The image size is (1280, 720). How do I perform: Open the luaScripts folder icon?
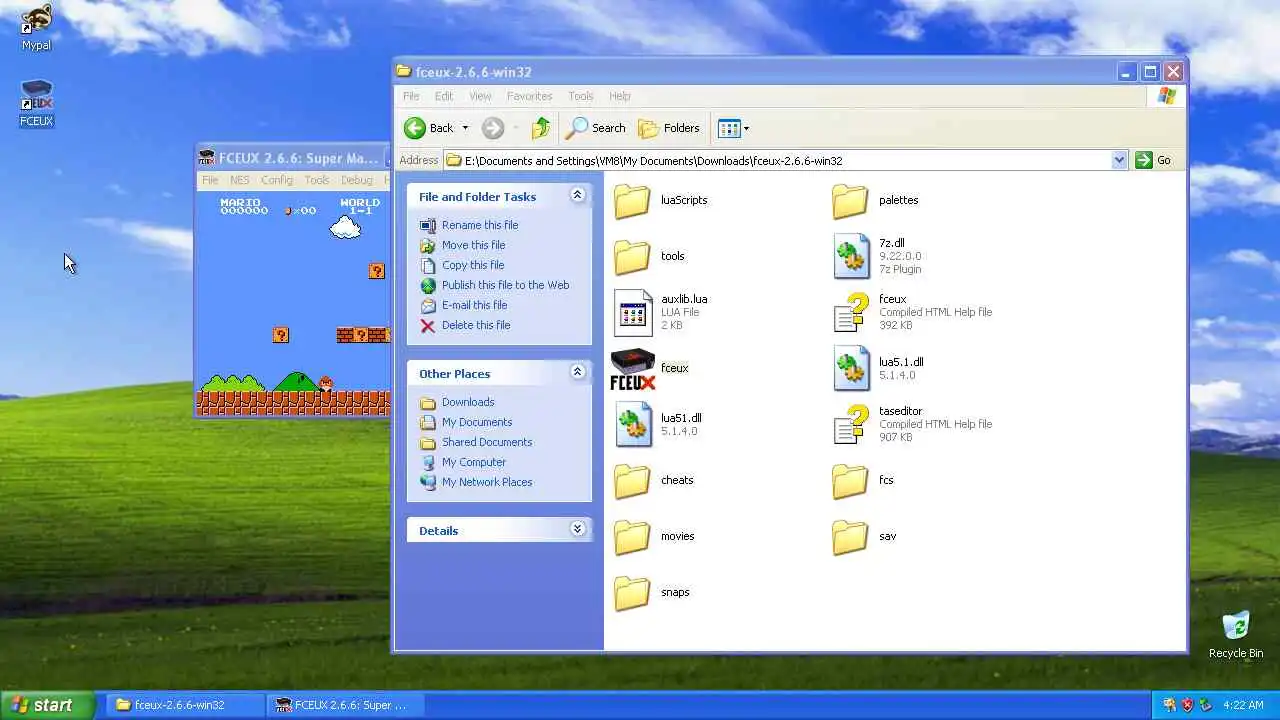click(632, 201)
